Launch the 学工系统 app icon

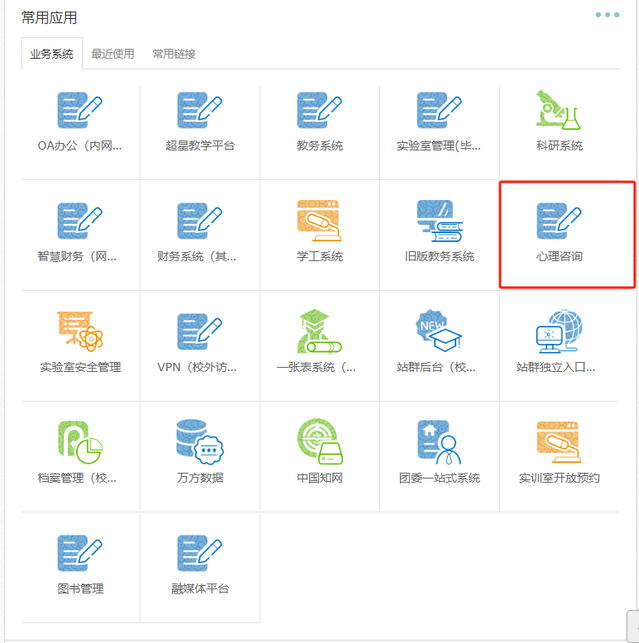pyautogui.click(x=319, y=221)
